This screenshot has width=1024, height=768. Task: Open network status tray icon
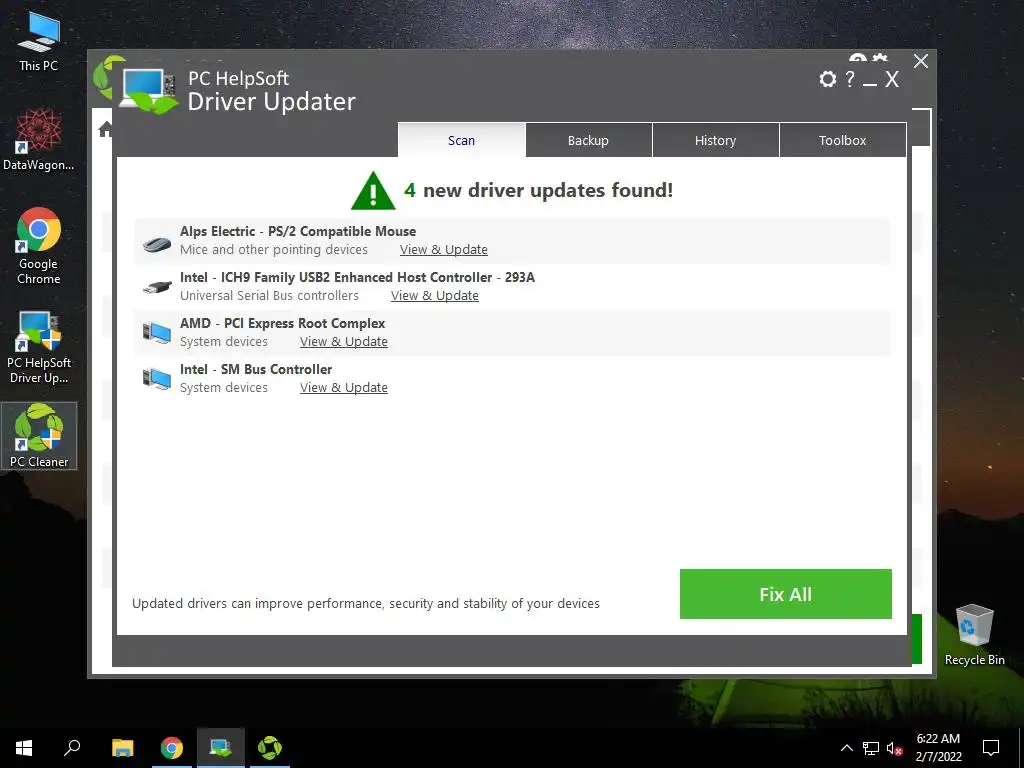pos(871,748)
